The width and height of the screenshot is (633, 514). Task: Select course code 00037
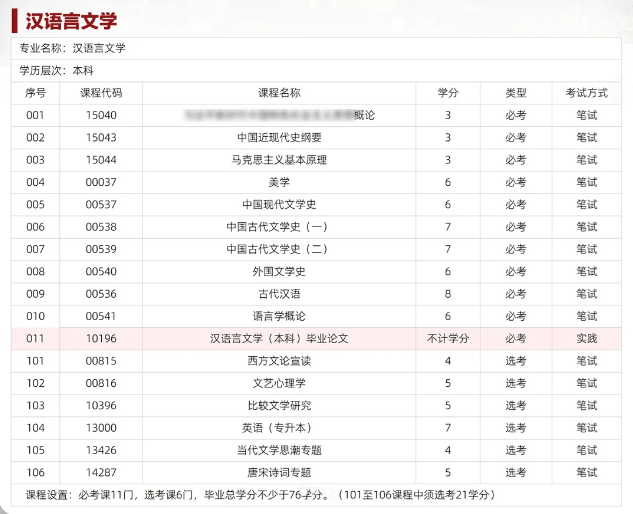coord(101,182)
